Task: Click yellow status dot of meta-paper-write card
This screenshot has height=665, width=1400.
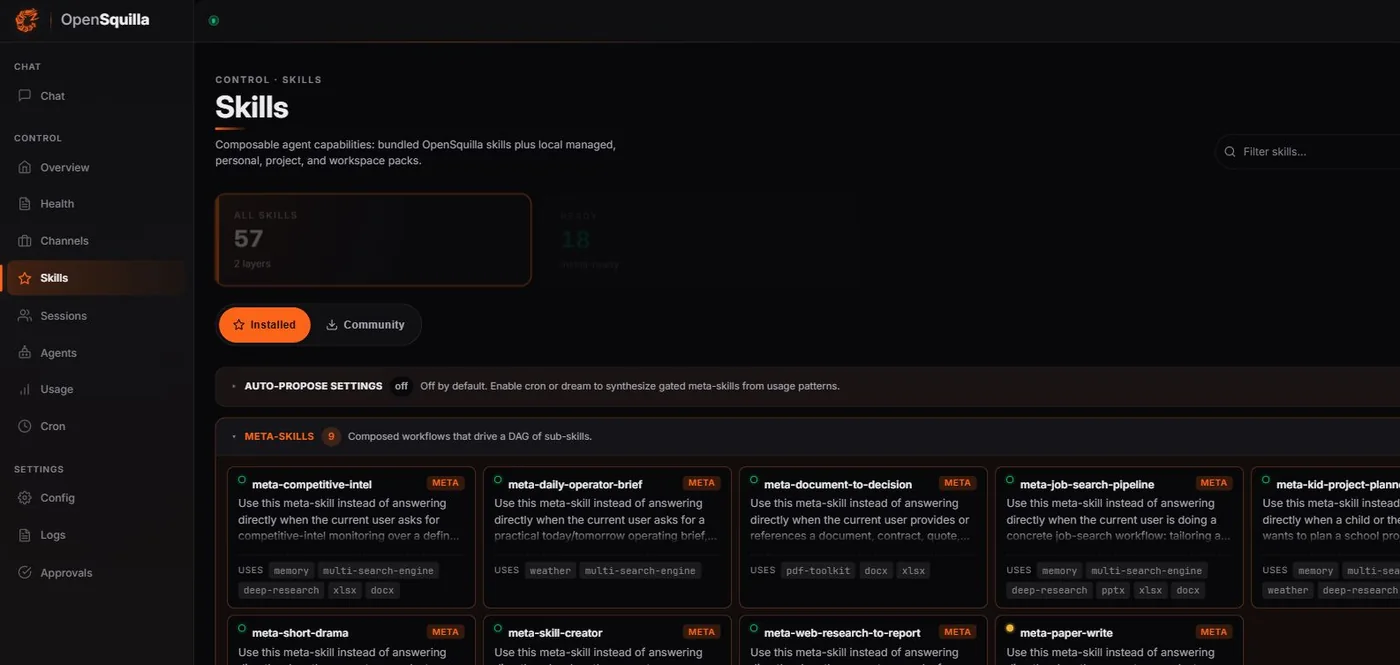Action: point(1010,629)
